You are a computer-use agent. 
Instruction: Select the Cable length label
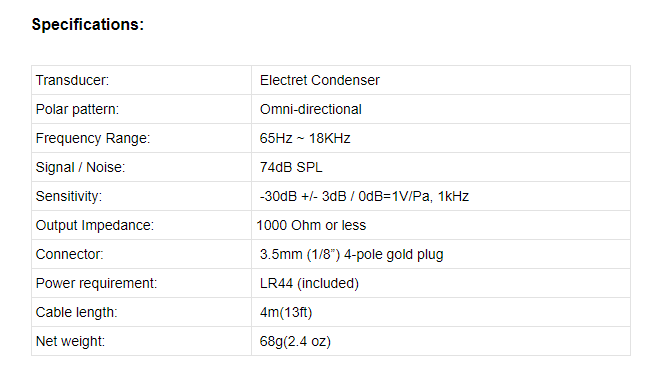pos(76,313)
